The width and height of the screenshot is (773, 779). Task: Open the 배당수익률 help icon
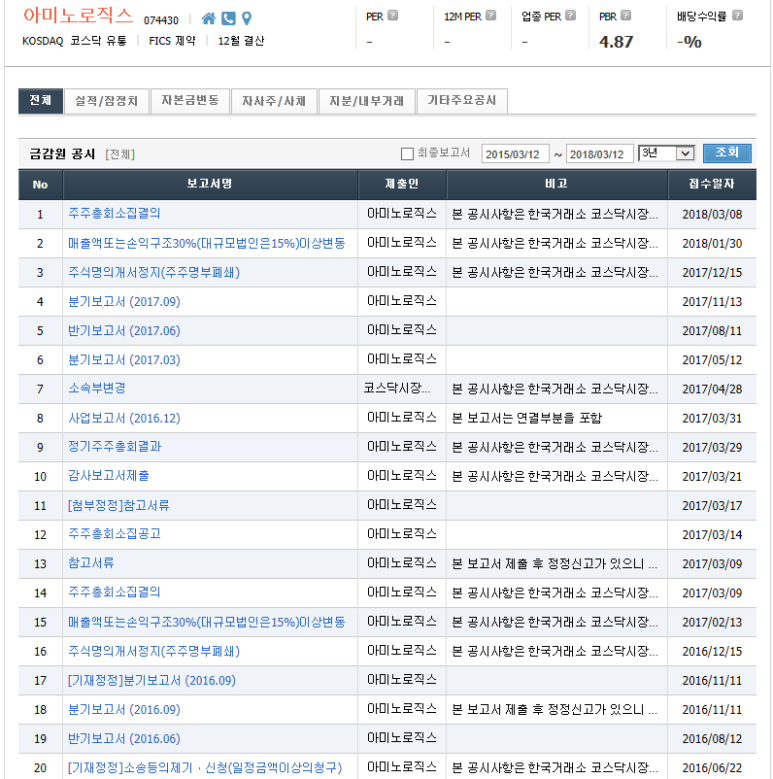click(738, 15)
